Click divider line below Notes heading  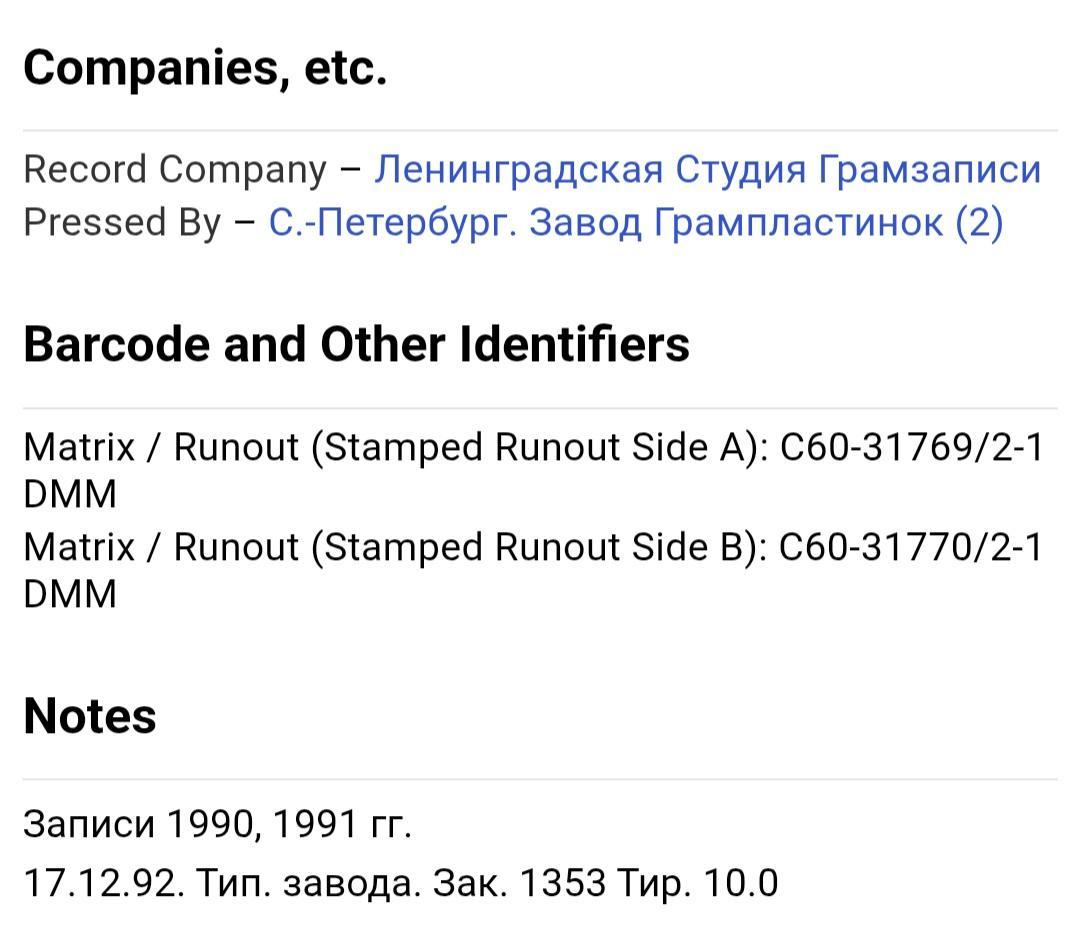pyautogui.click(x=540, y=779)
